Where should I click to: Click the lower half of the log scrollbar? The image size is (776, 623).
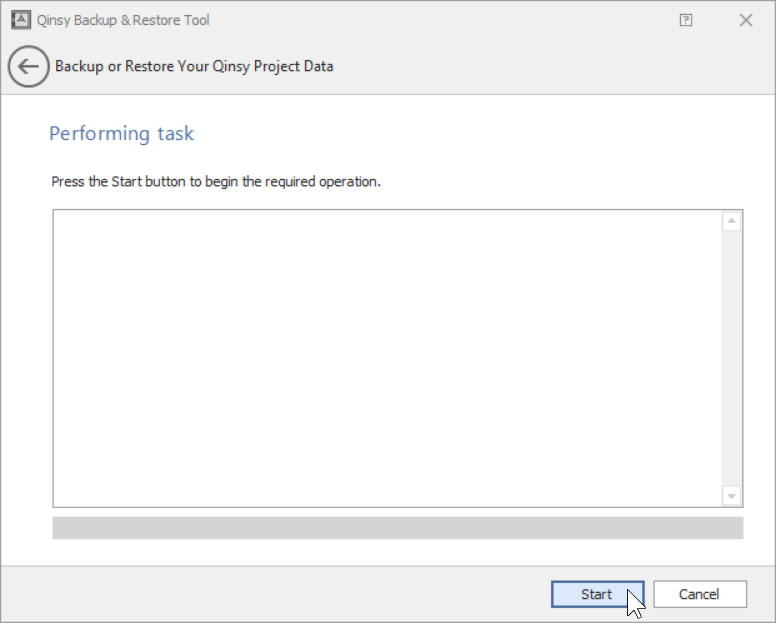tap(731, 430)
